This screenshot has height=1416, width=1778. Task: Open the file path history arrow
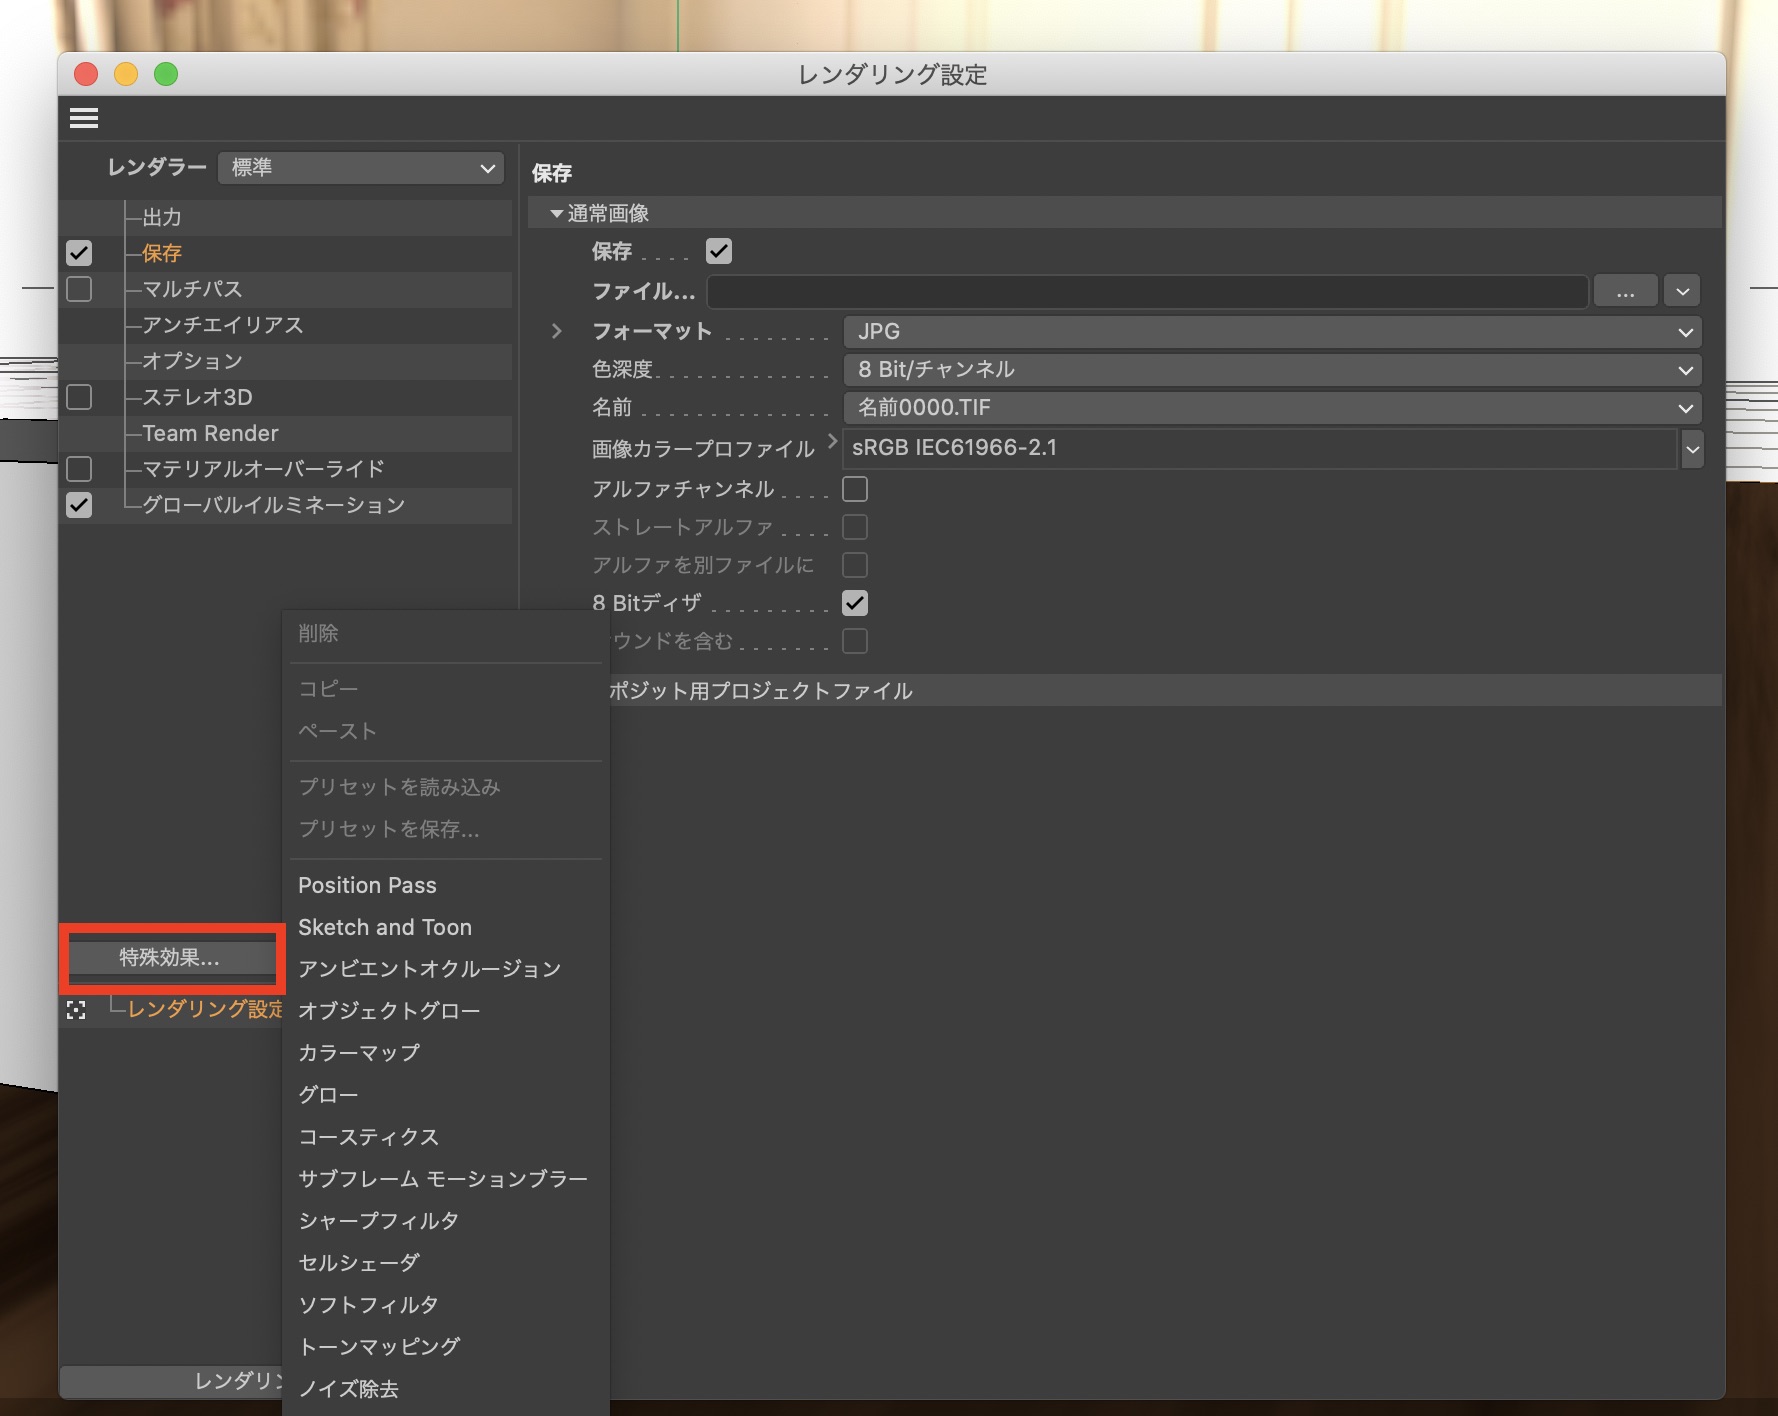(1683, 292)
